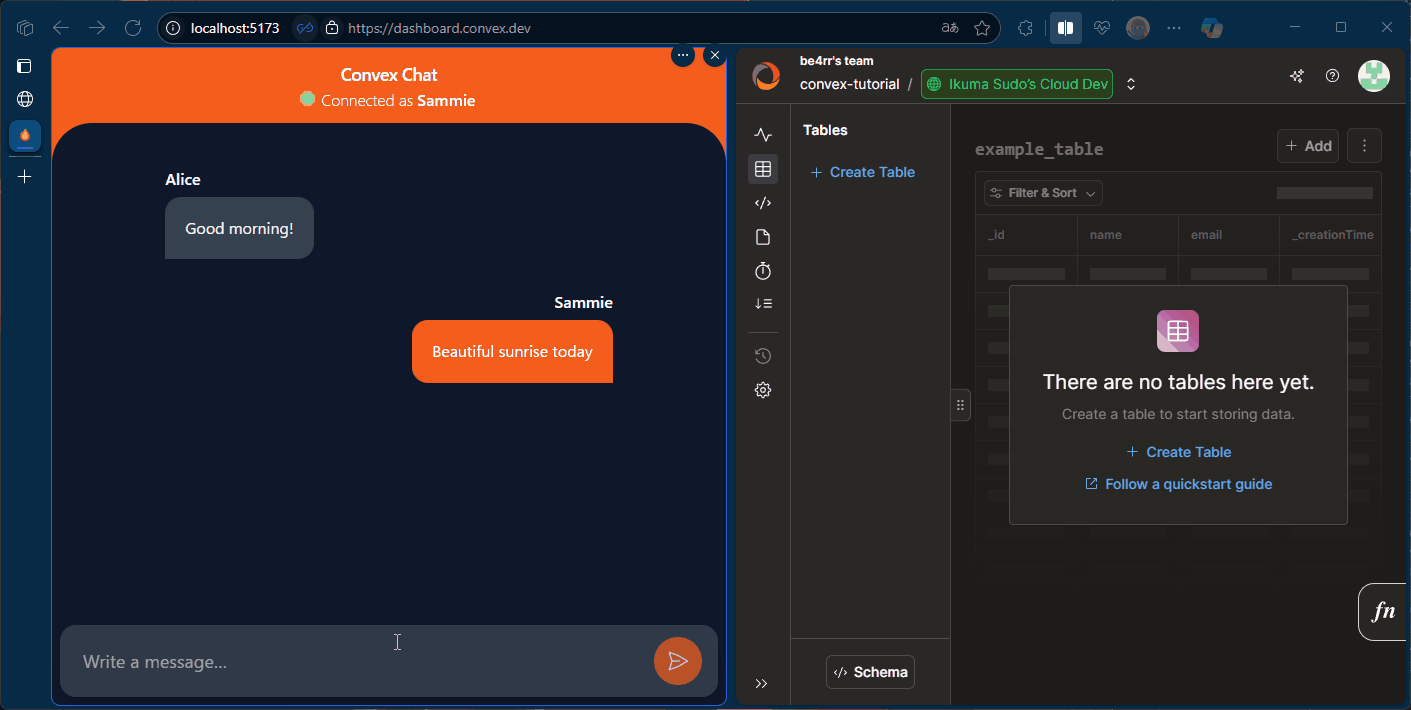Click the split pane resize handle
Screen dimensions: 1411x710
click(x=960, y=405)
